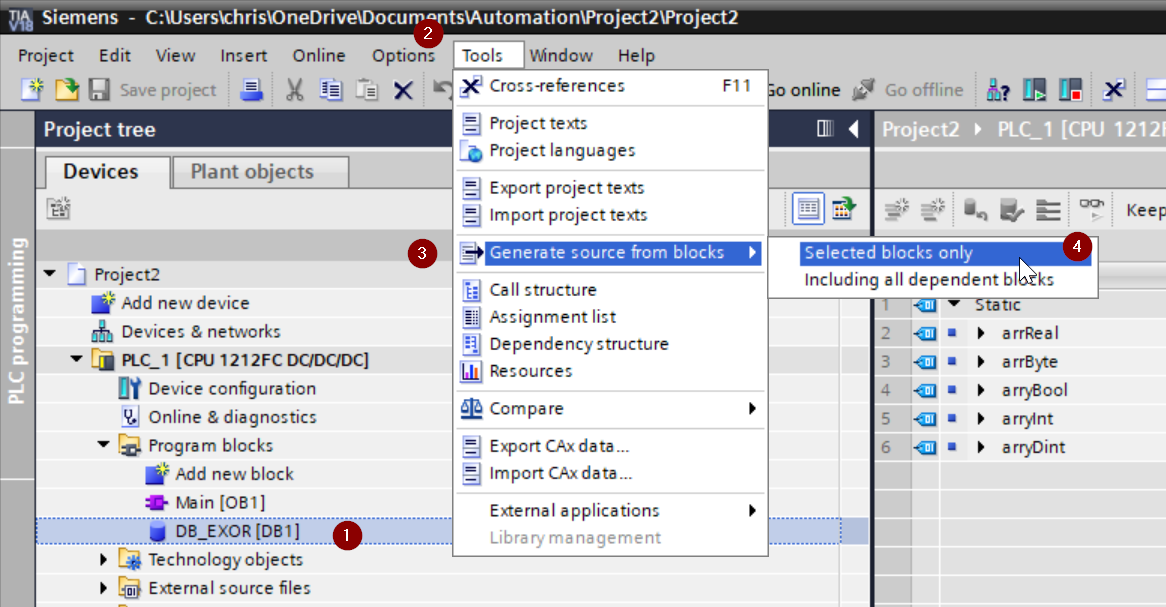This screenshot has height=607, width=1166.
Task: Expand the arrReal array row
Action: 981,333
